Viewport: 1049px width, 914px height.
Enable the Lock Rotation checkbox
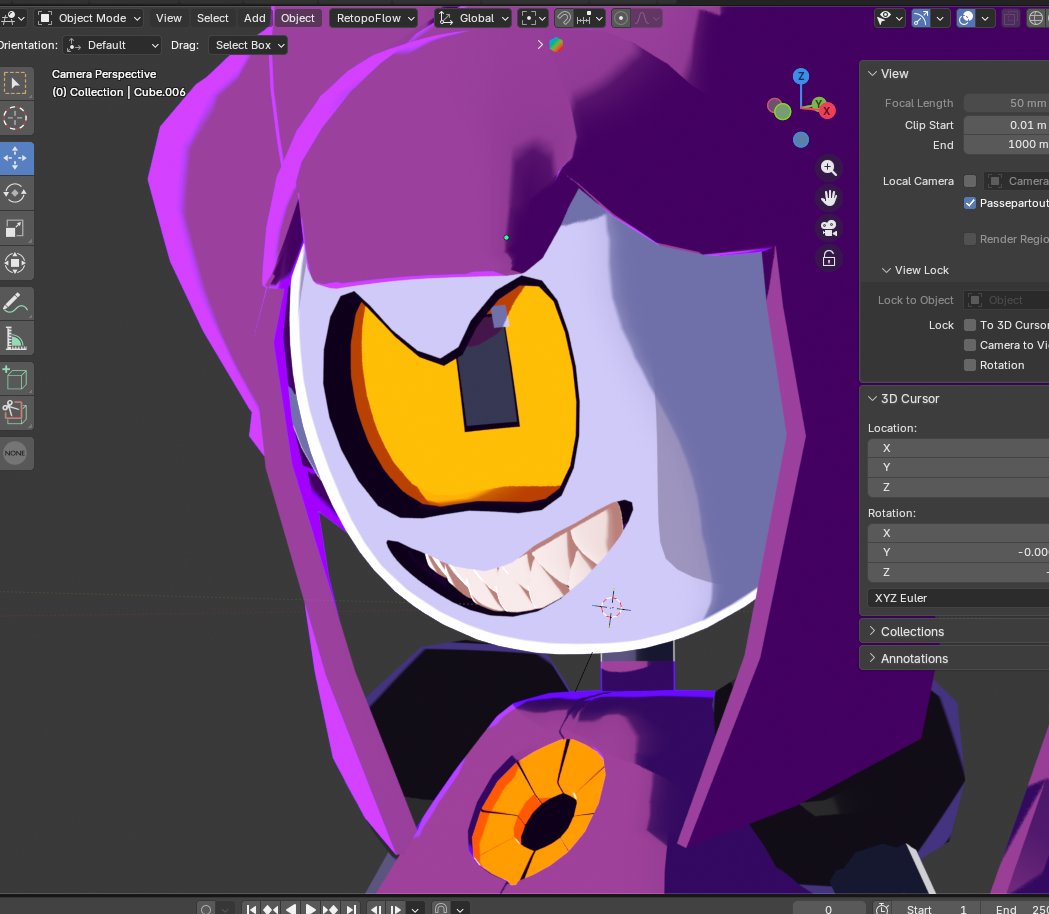coord(969,365)
